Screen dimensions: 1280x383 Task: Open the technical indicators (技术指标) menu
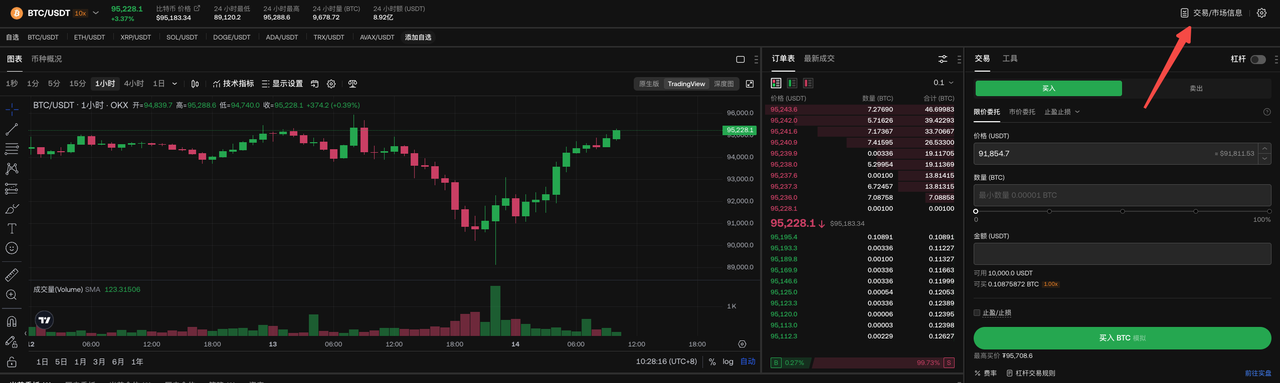(233, 84)
